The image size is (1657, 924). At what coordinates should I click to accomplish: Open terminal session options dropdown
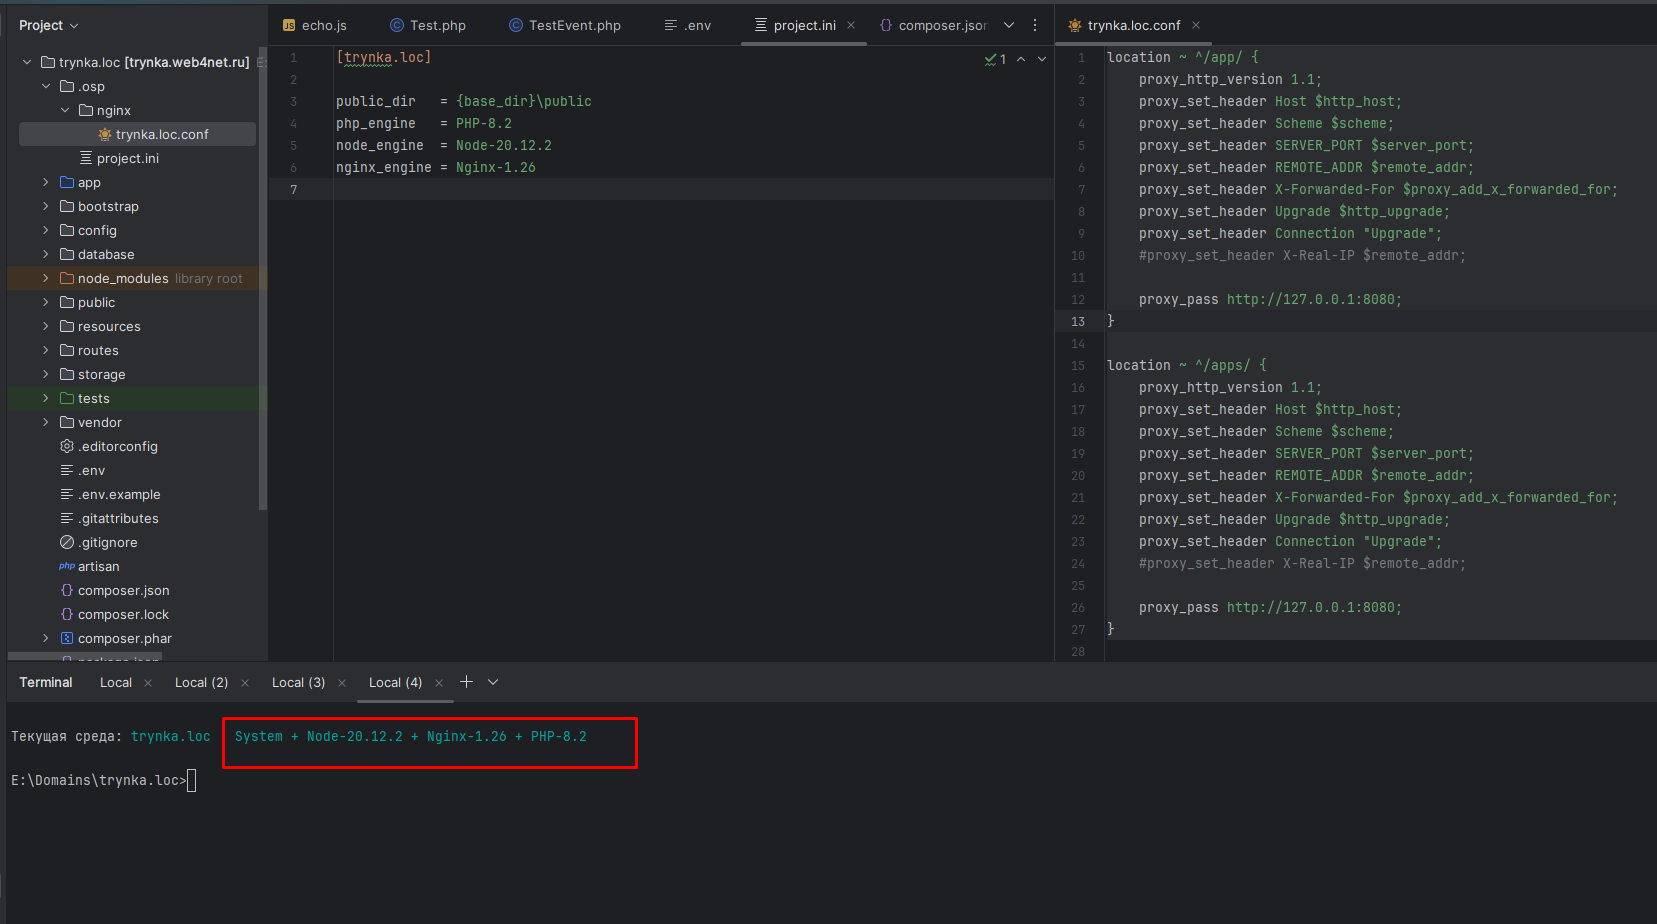(493, 682)
